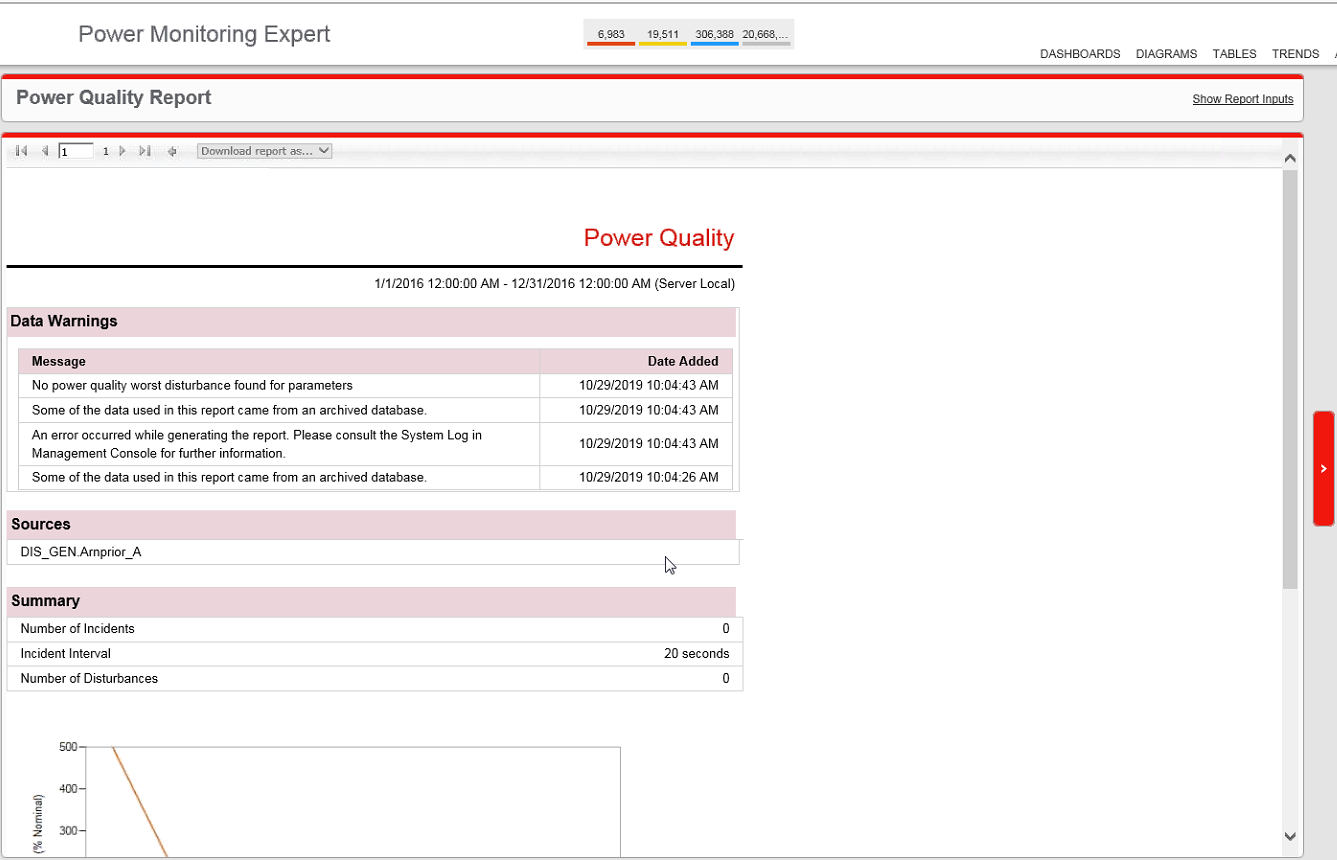
Task: Select the 'An error occurred while generating' message
Action: click(x=257, y=444)
